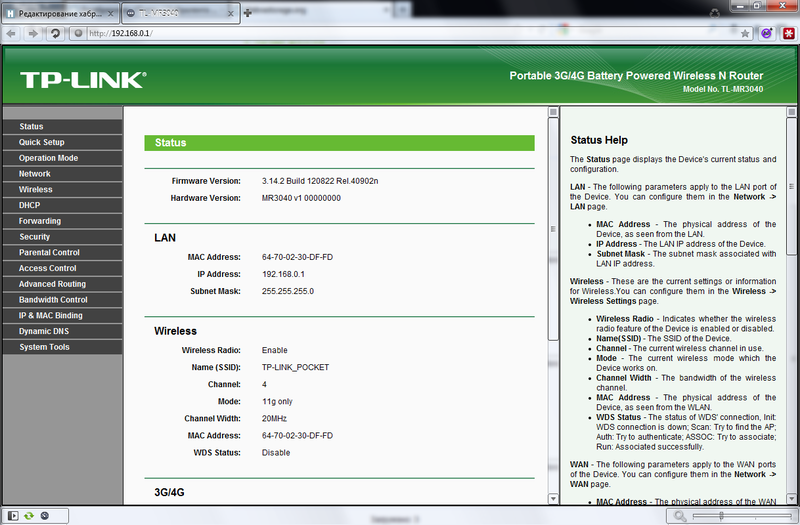
Task: Open the Wireless menu in sidebar
Action: pyautogui.click(x=62, y=190)
